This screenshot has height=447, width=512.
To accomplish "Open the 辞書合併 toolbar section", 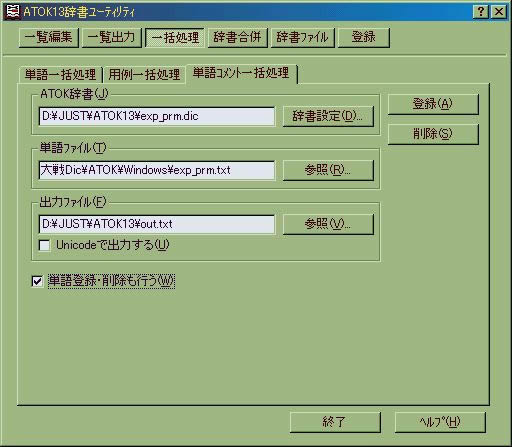I will coord(238,37).
